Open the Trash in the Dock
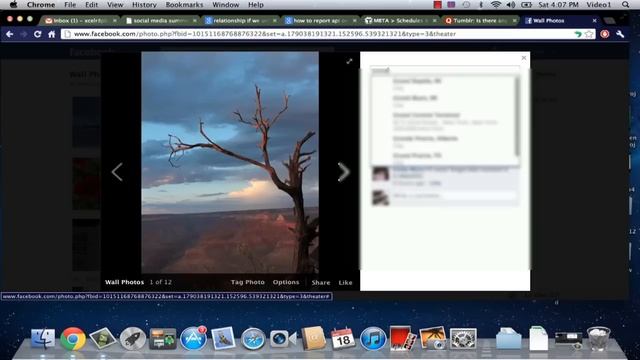The height and width of the screenshot is (360, 640). pyautogui.click(x=598, y=338)
